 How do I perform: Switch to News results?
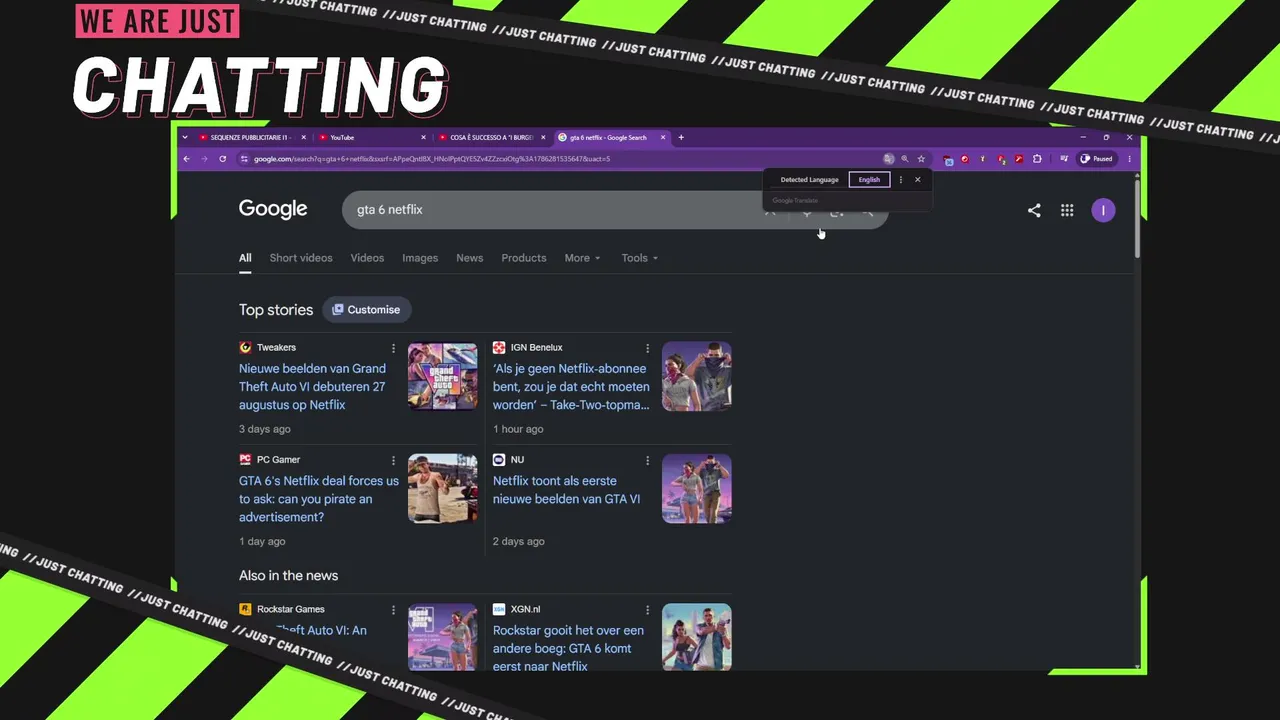(x=469, y=258)
